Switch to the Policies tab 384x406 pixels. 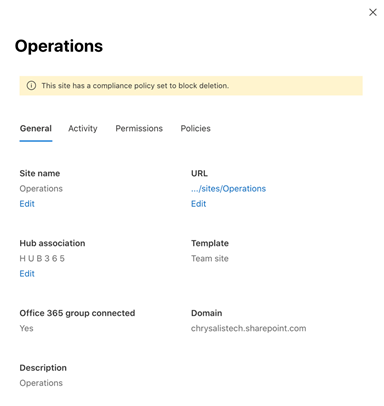point(195,128)
